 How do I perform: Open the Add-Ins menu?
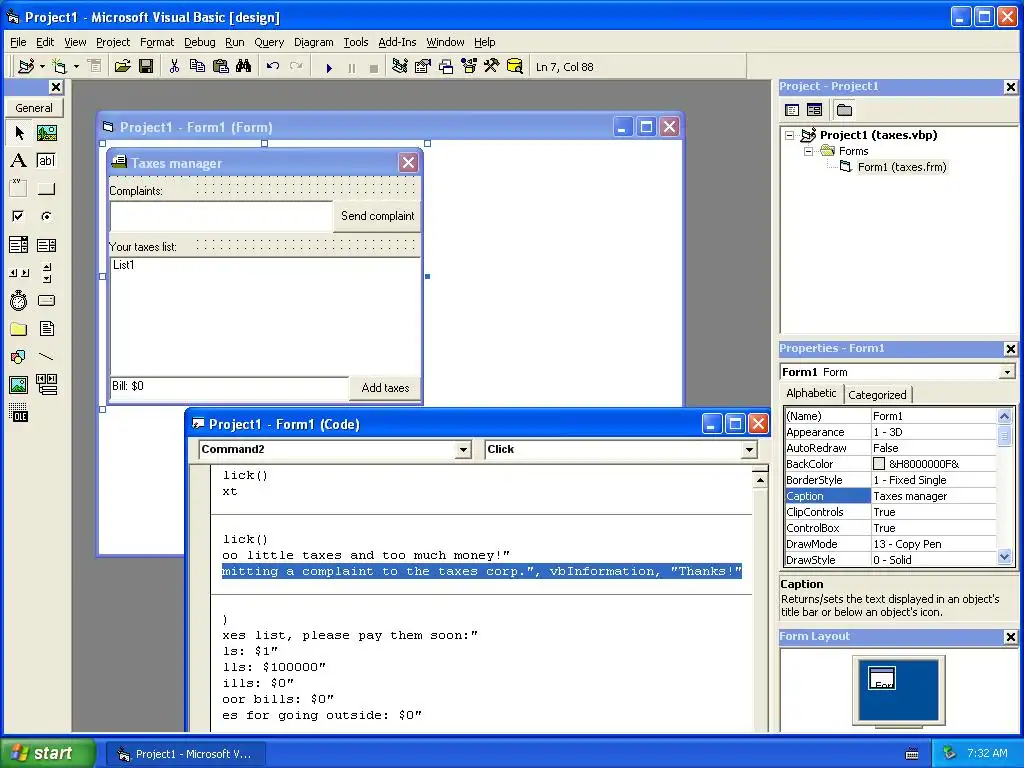tap(397, 42)
